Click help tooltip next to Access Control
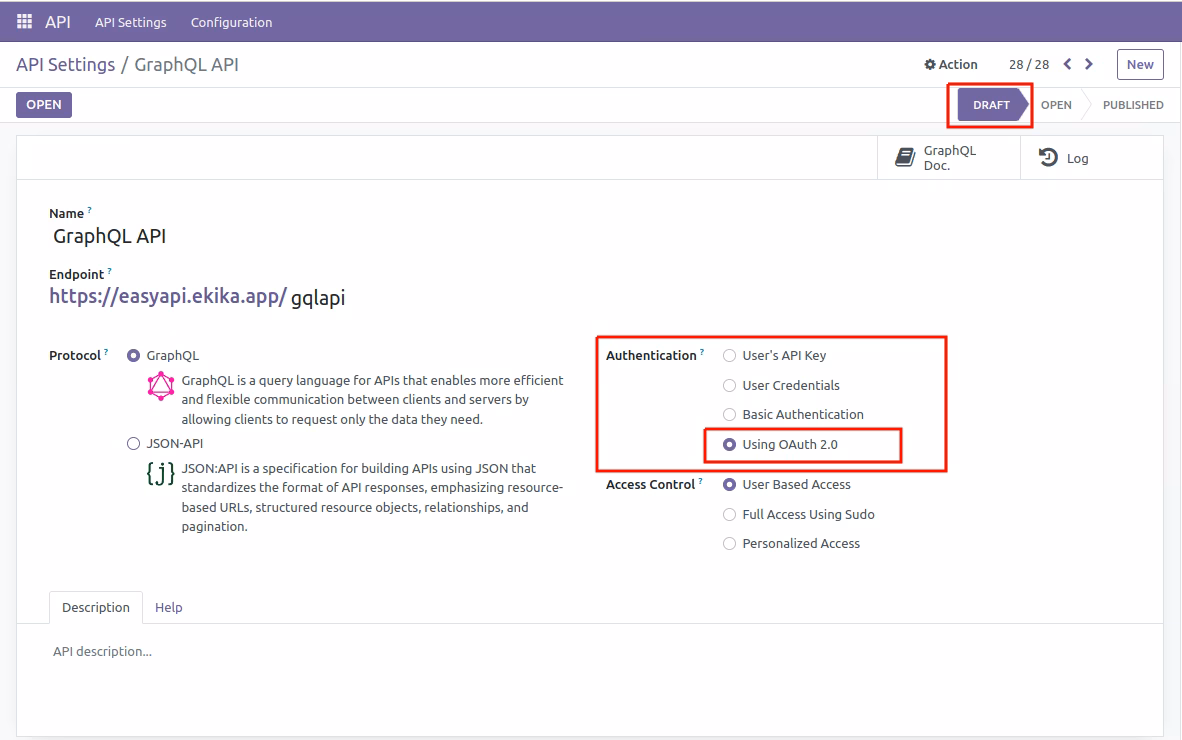This screenshot has height=740, width=1182. [x=700, y=481]
